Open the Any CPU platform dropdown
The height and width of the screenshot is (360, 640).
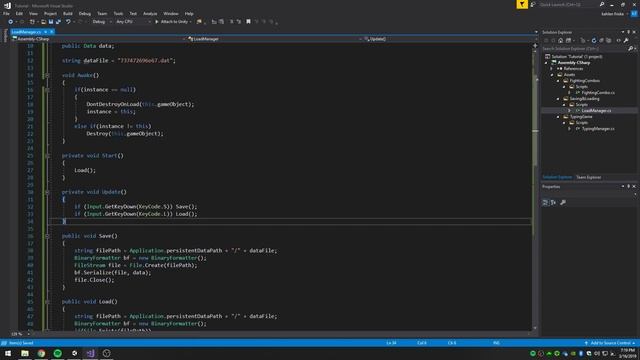pyautogui.click(x=133, y=22)
